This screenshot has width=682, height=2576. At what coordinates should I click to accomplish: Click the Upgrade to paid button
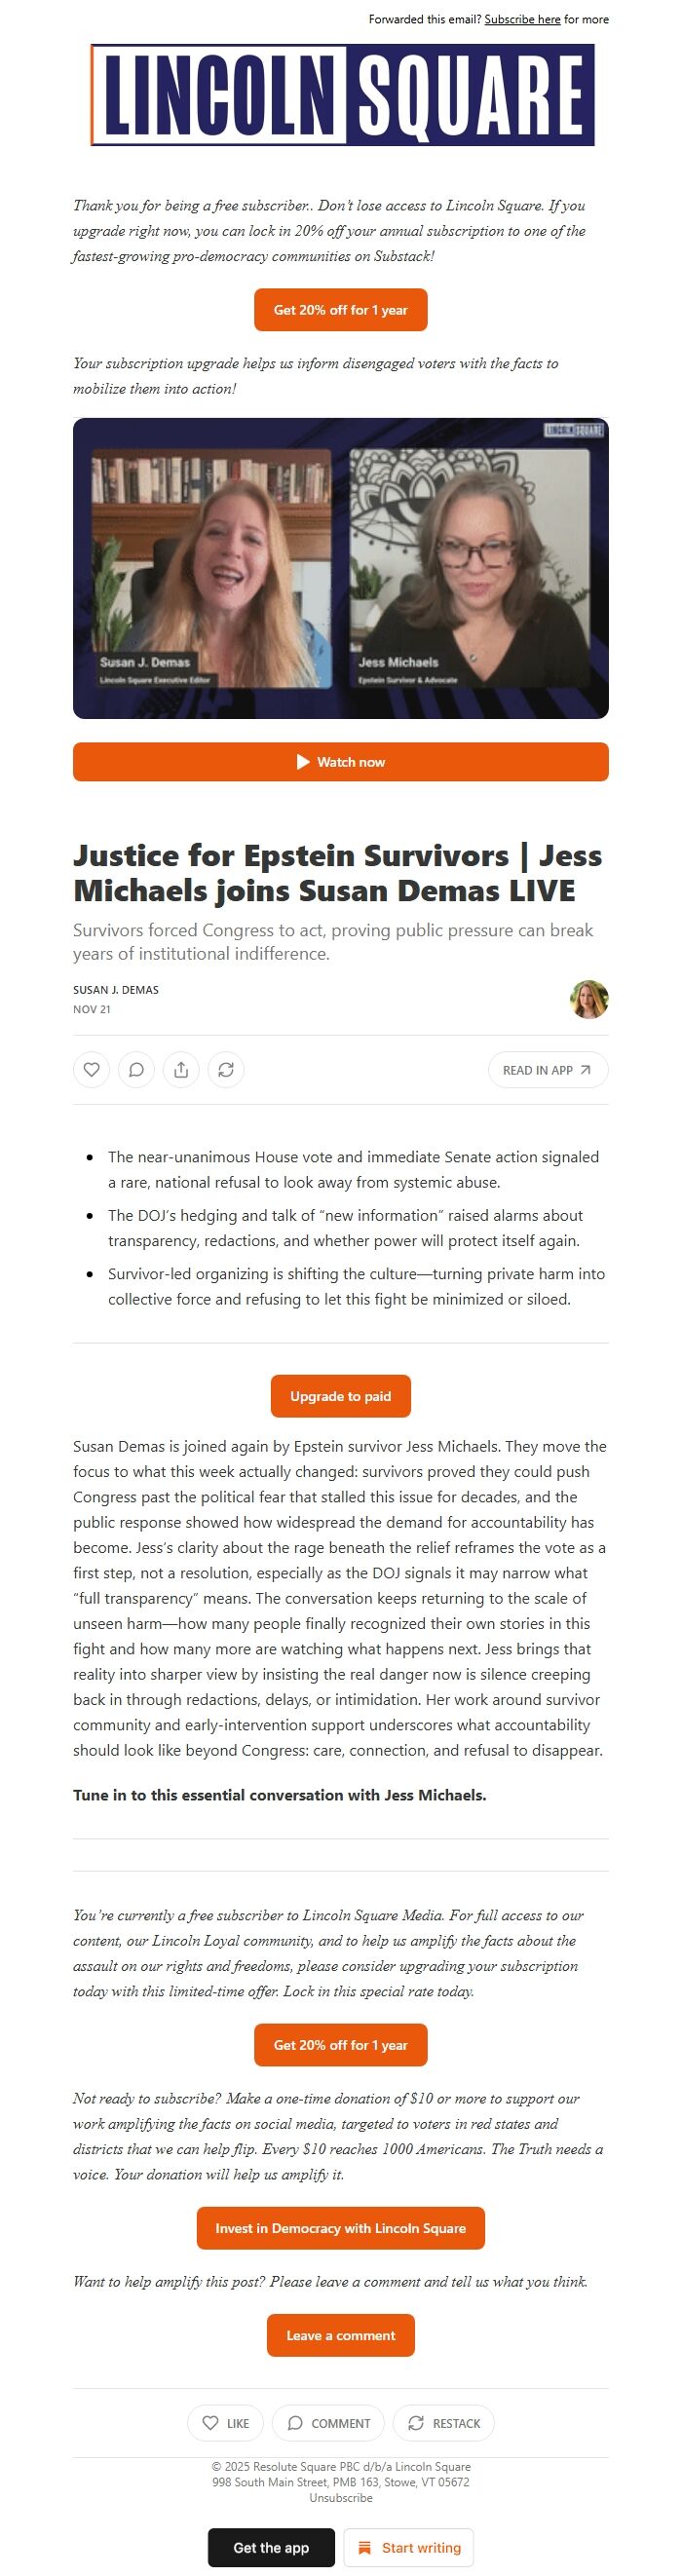pos(341,1396)
